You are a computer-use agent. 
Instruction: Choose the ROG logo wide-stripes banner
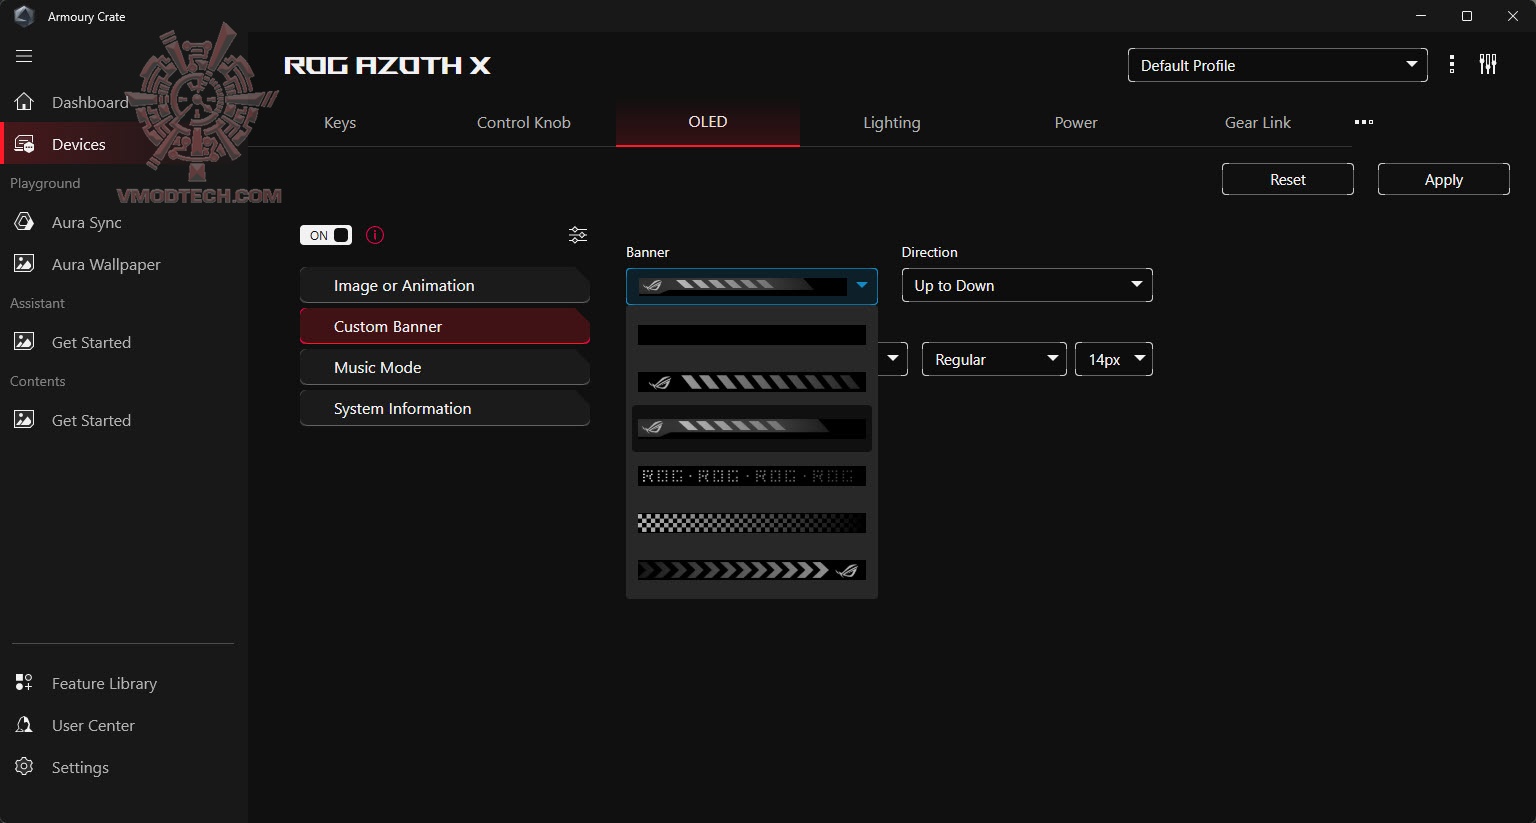752,382
